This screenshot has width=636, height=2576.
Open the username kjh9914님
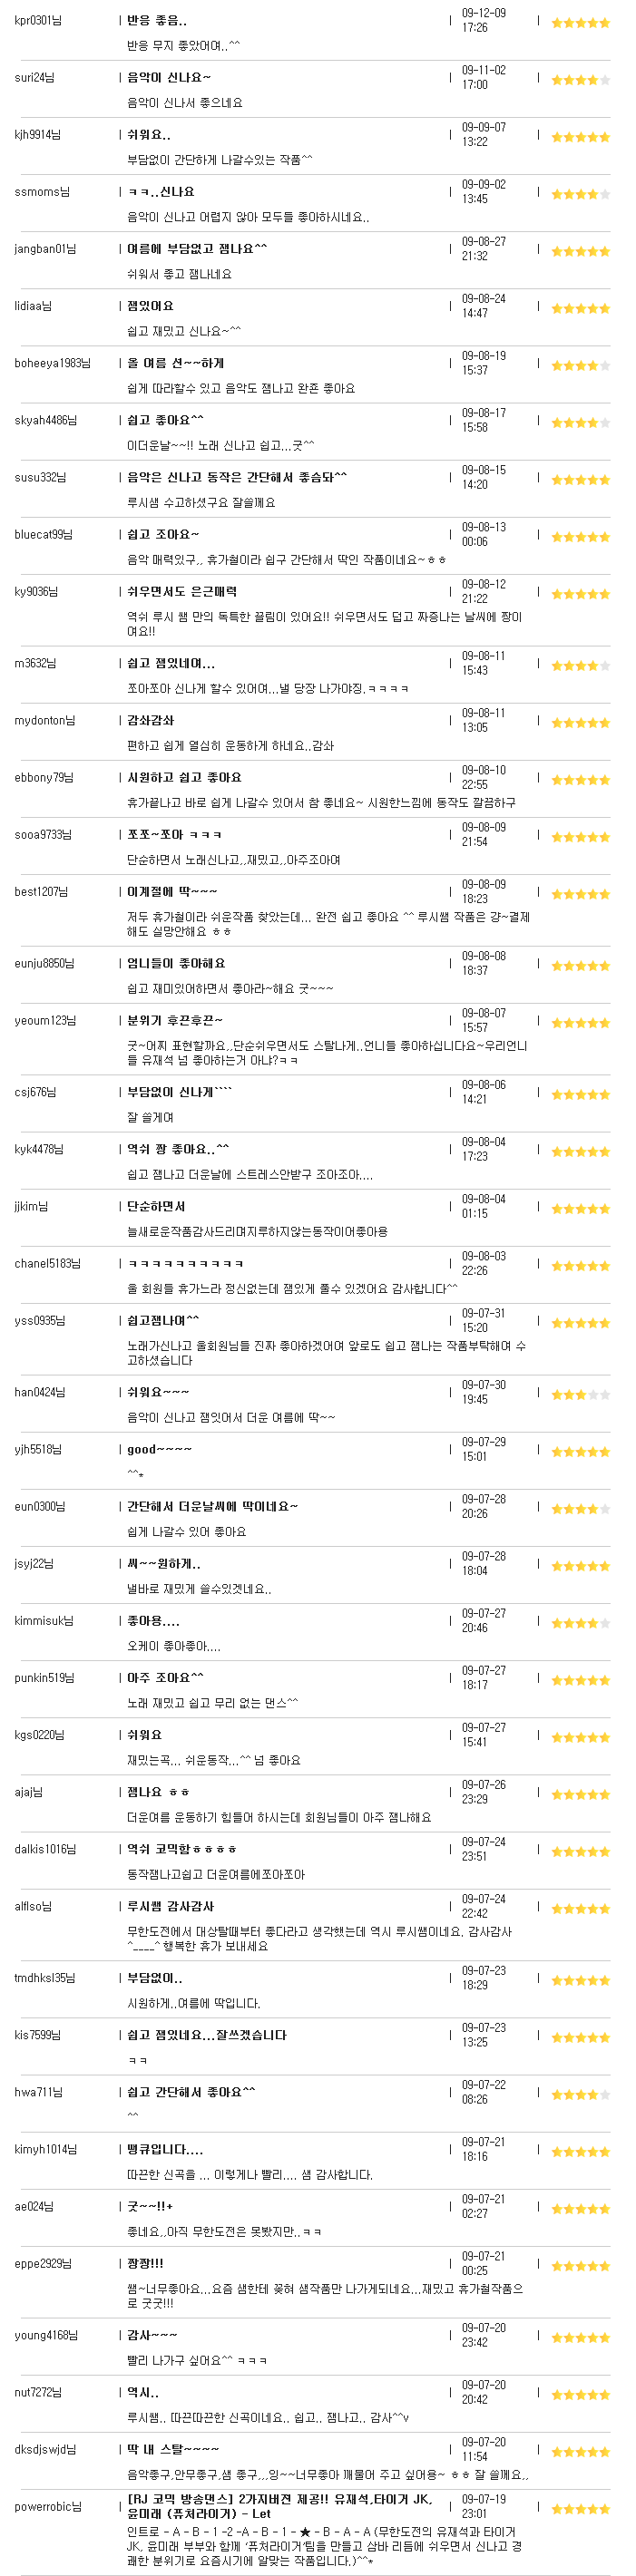point(37,135)
